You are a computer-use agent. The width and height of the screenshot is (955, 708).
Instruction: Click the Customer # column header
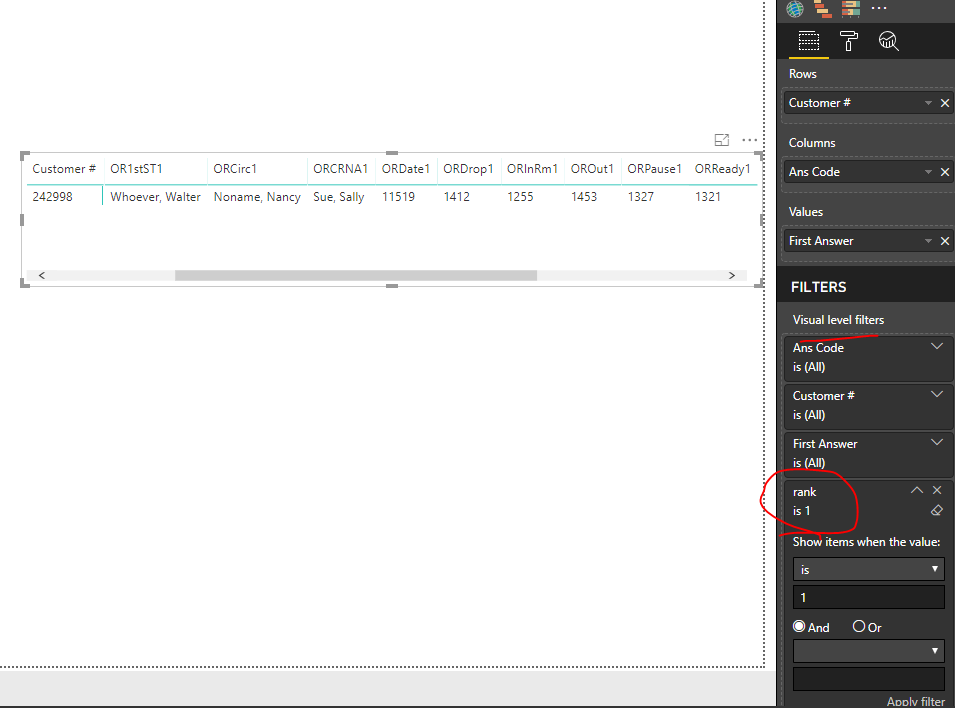point(64,169)
